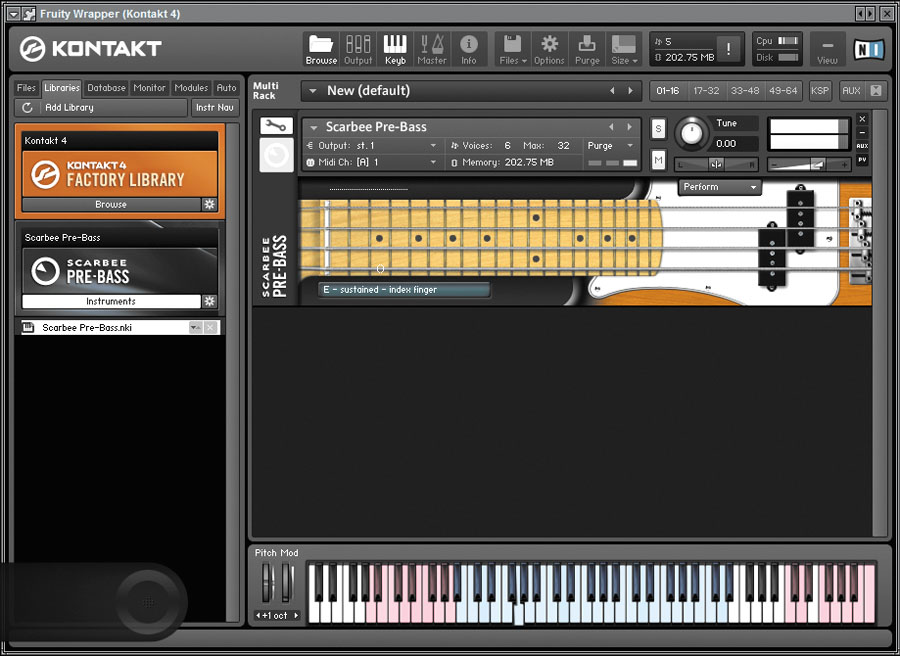Mute the Scarbee Pre-Bass instrument
Screen dimensions: 900x656
658,160
